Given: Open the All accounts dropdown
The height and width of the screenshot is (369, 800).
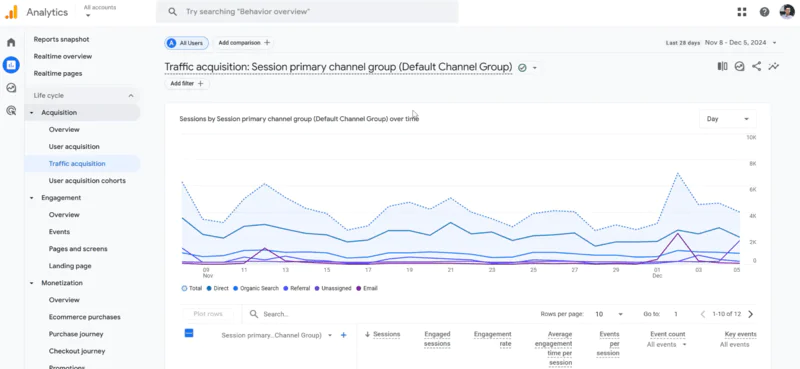Looking at the screenshot, I should click(99, 11).
